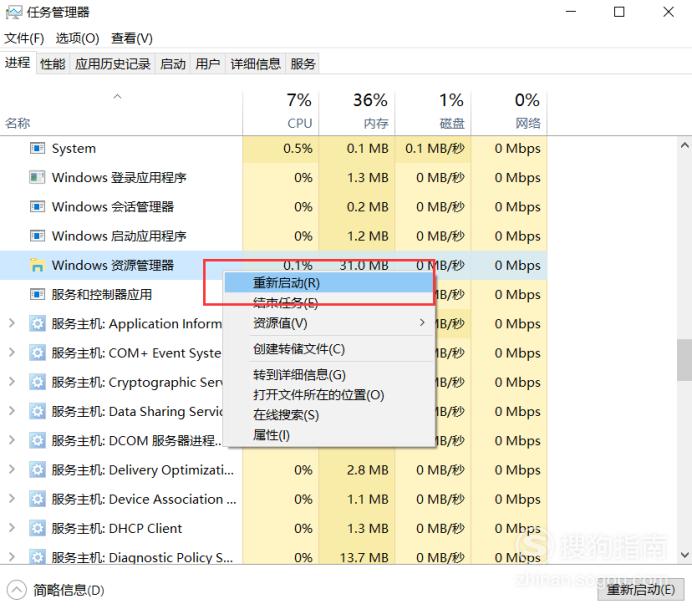
Task: Expand the 服务主机: Diagnostic Policy row
Action: click(12, 557)
